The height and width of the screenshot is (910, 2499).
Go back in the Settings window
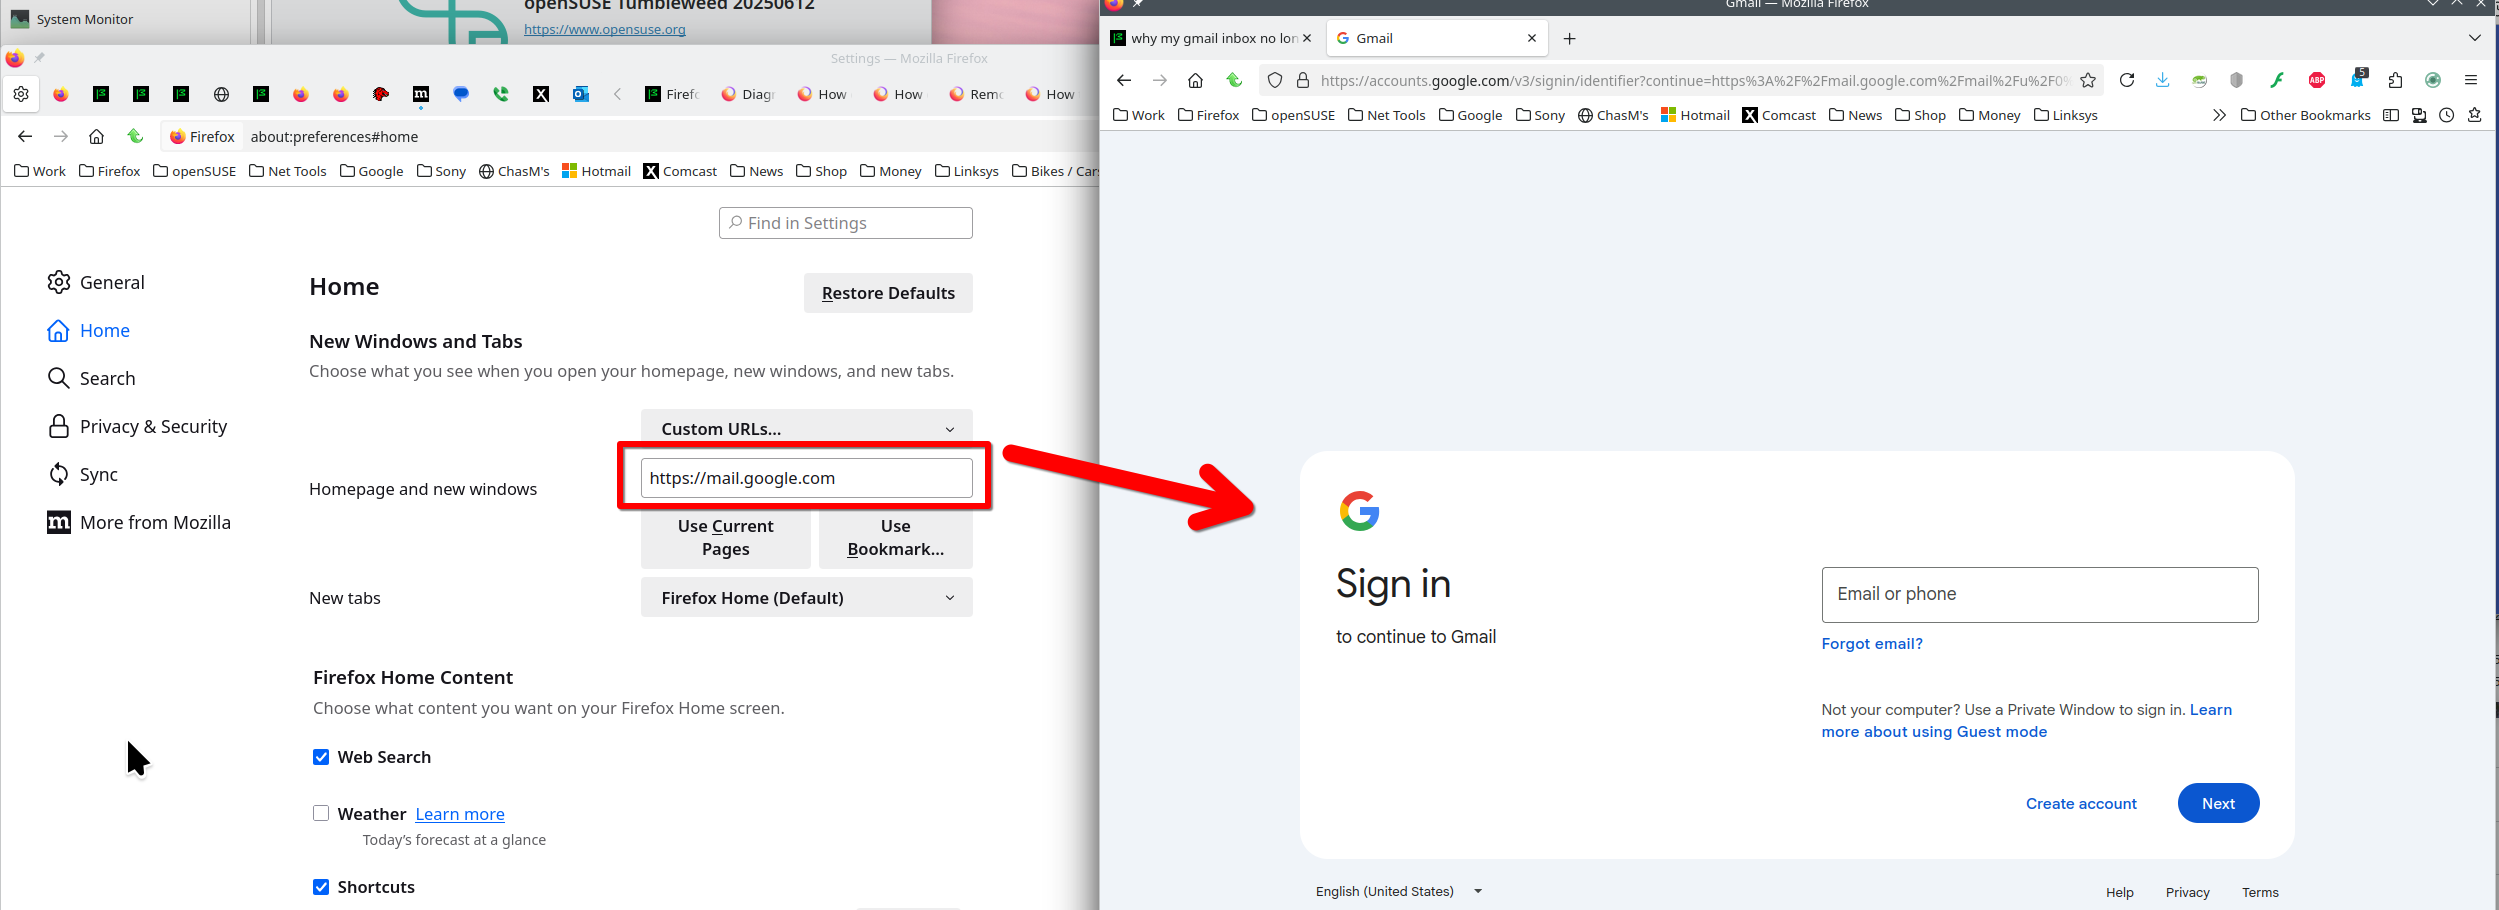(x=25, y=136)
